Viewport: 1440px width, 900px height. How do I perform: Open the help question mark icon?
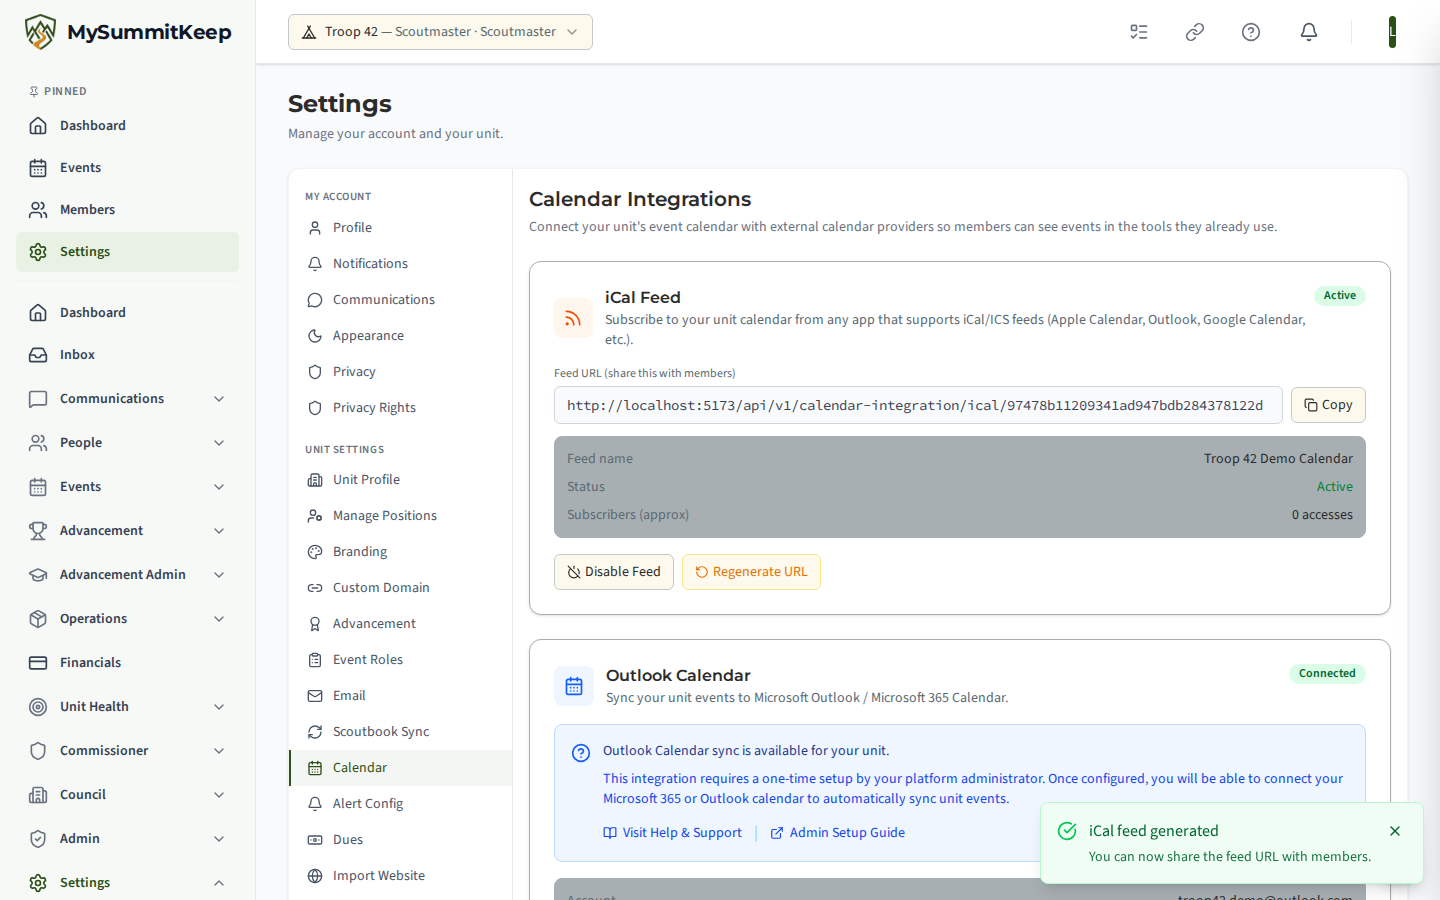(x=1251, y=32)
